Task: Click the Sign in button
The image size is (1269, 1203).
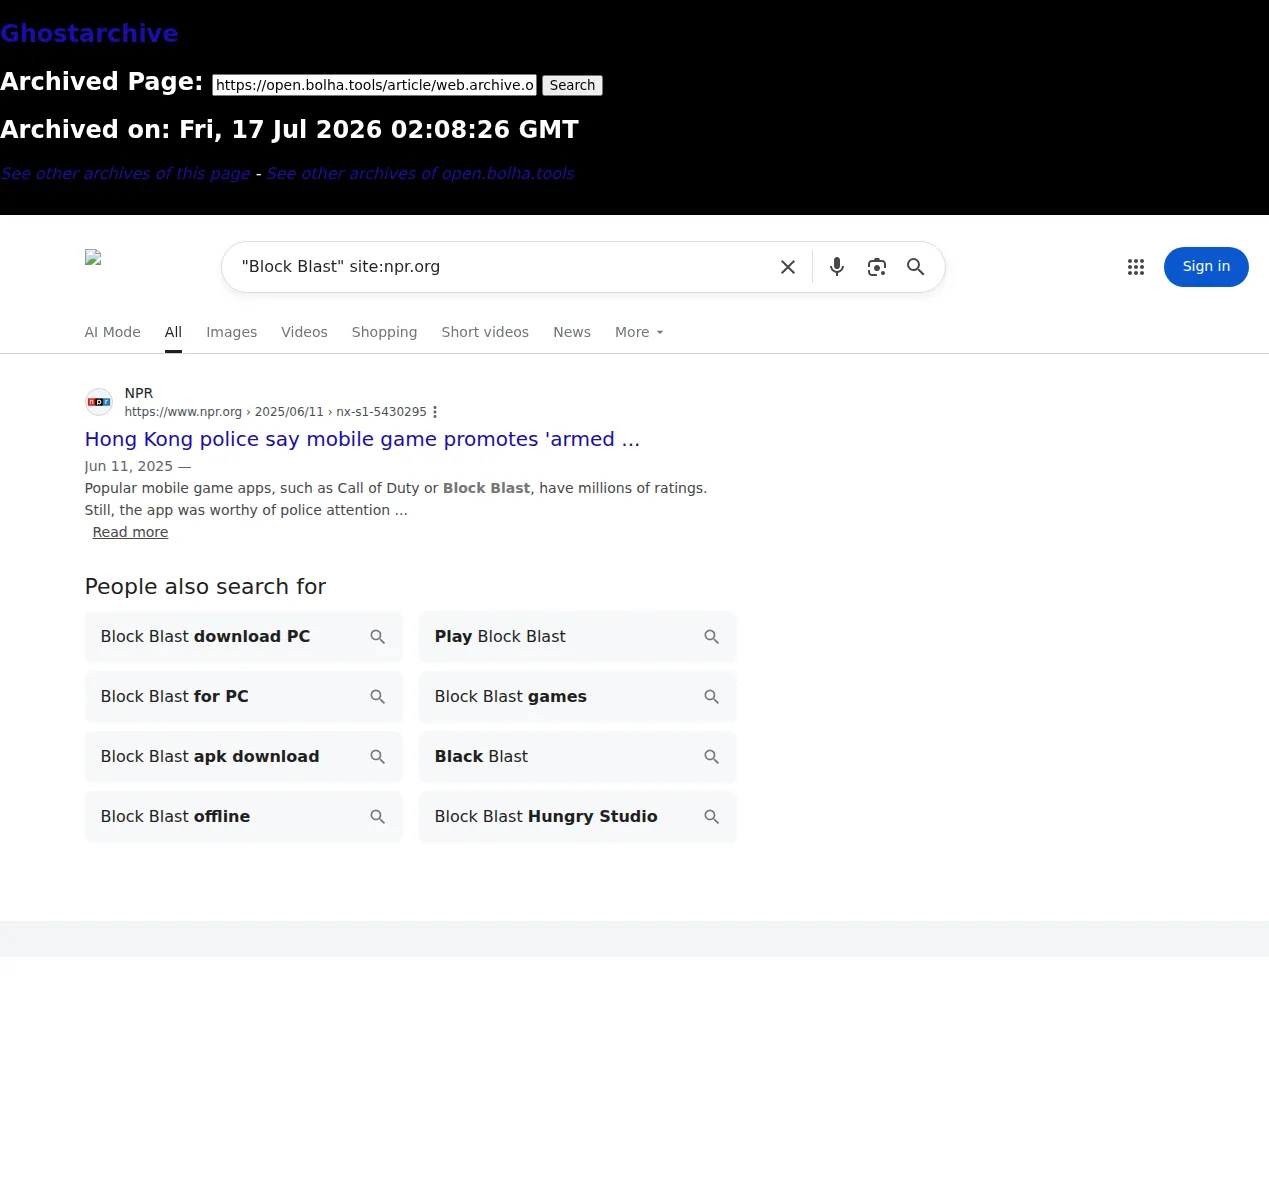Action: point(1206,267)
